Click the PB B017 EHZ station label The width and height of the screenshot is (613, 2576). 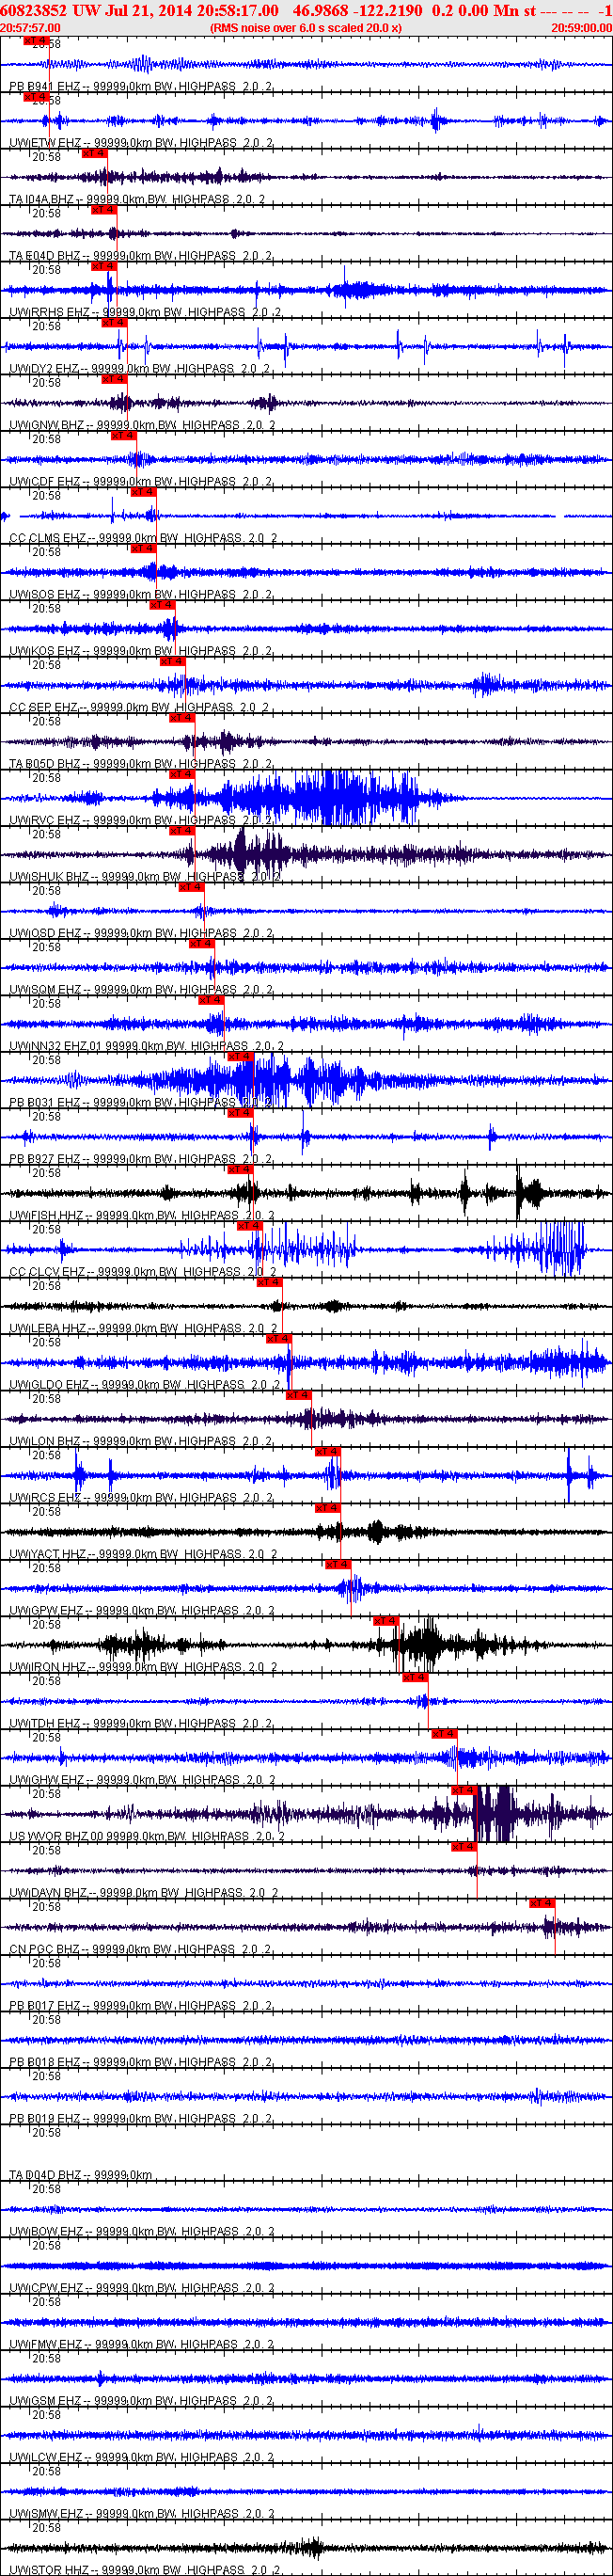tap(45, 2006)
